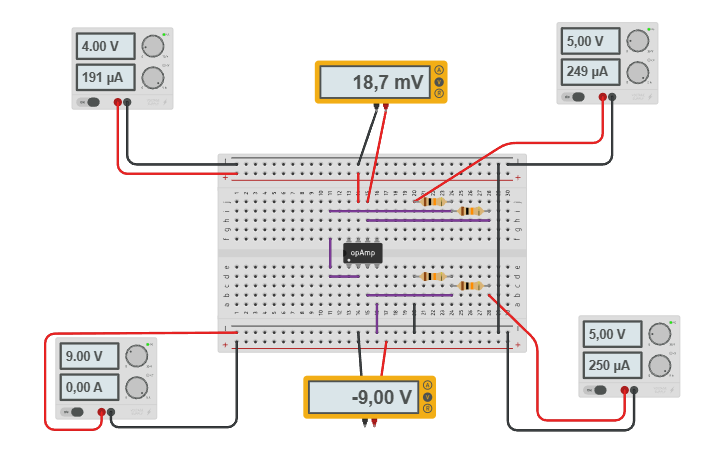Toggle the power switch on the 249 µA supply

point(574,97)
